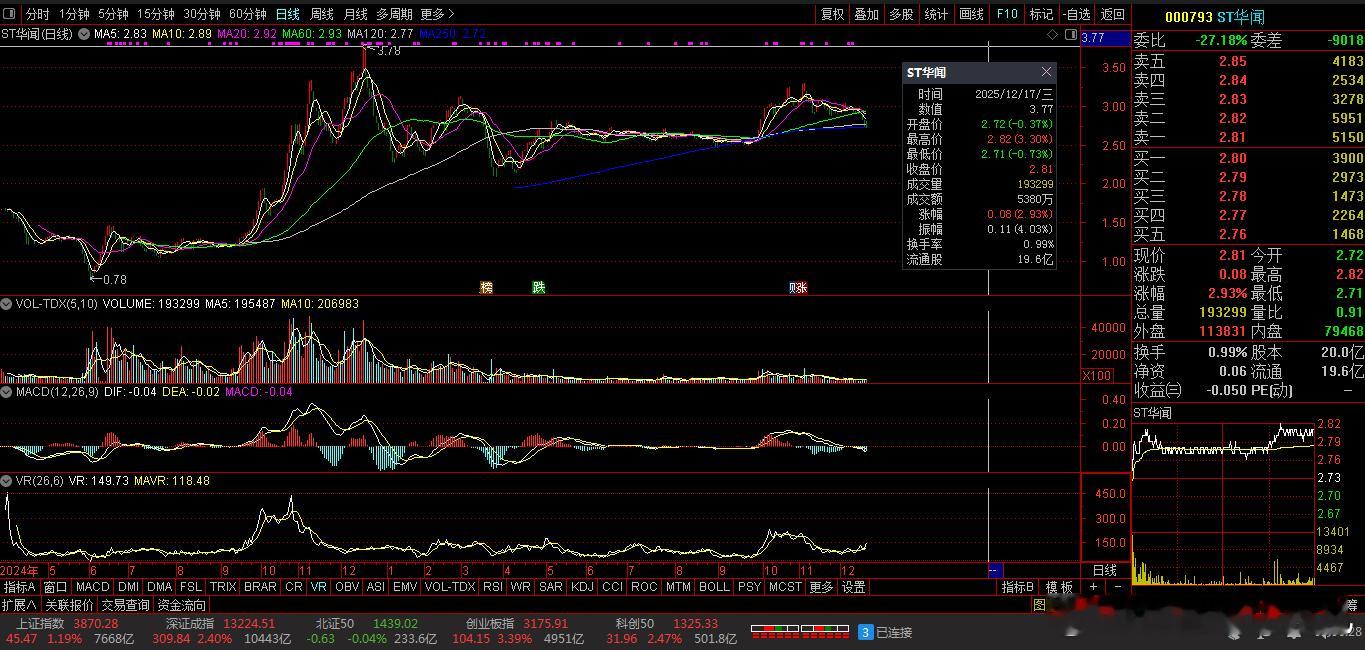Image resolution: width=1365 pixels, height=650 pixels.
Task: Switch the indicator to EMV
Action: click(x=405, y=587)
